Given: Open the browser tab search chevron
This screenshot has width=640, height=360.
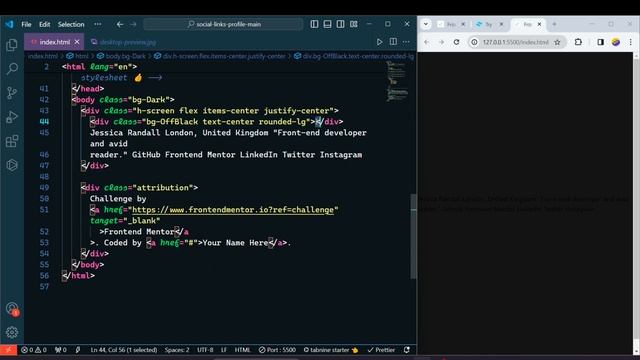Looking at the screenshot, I should pyautogui.click(x=426, y=24).
